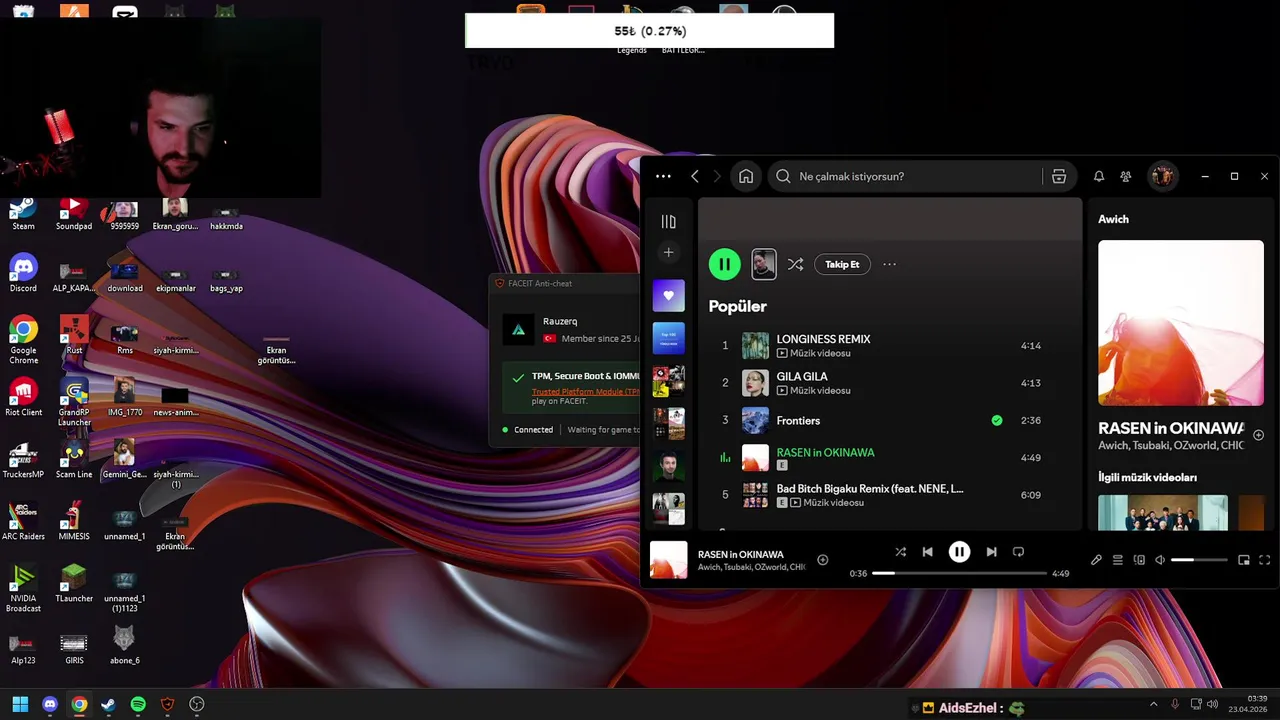
Task: Open Soundpad desktop icon
Action: 74,215
